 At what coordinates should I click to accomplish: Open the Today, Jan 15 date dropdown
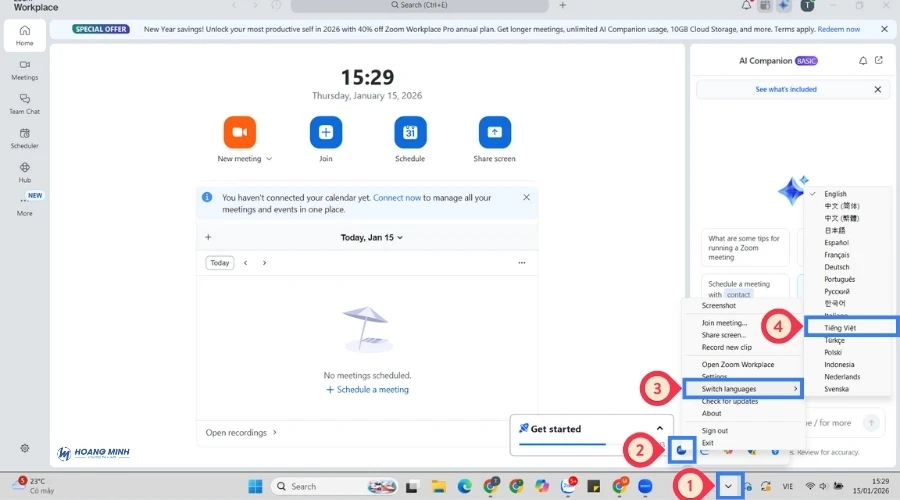point(371,238)
